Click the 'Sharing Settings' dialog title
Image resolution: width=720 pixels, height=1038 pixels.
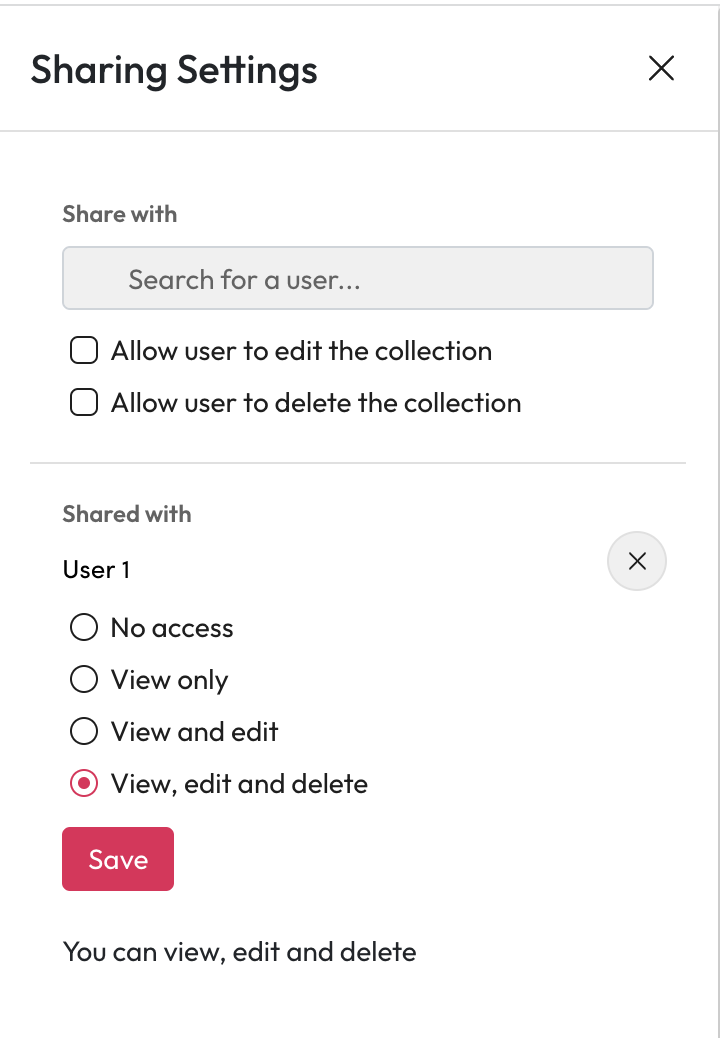coord(173,69)
